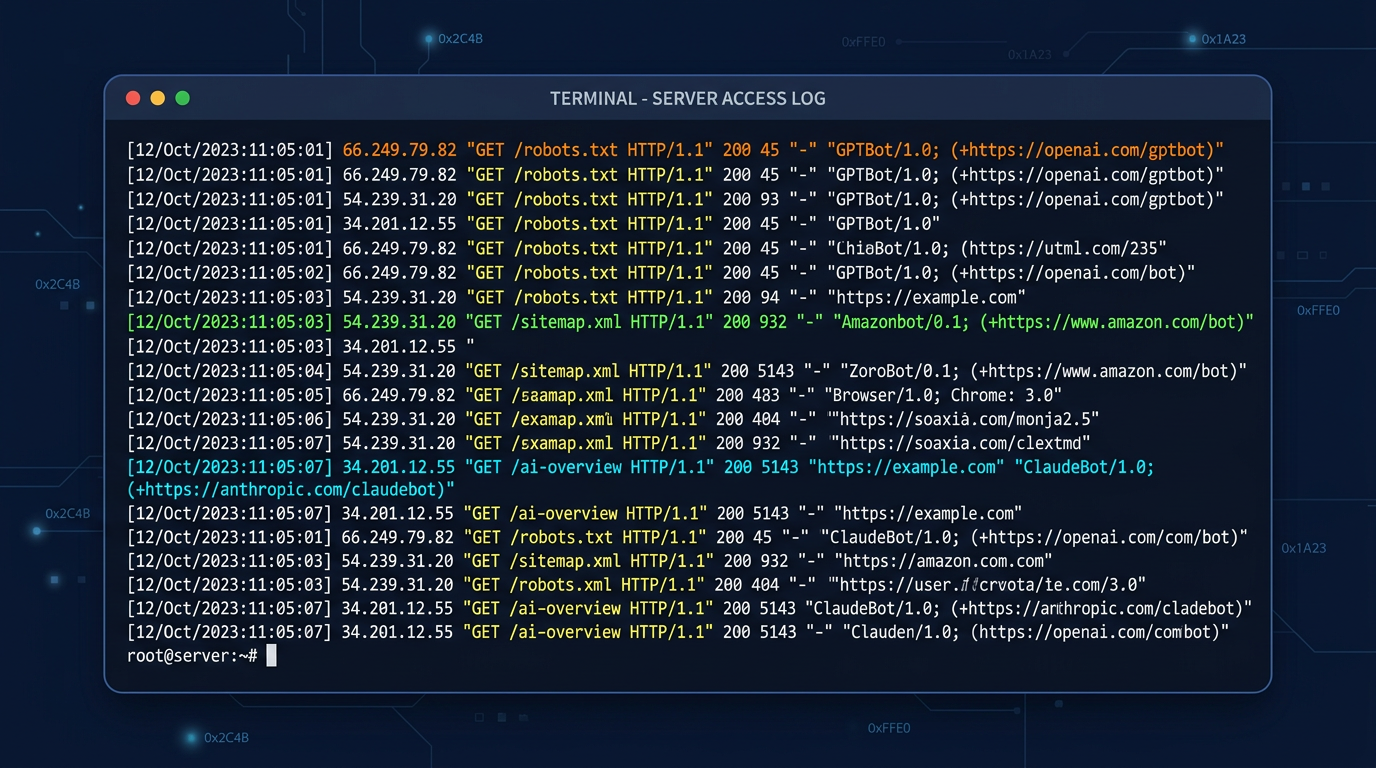Click the yellow minimize button
This screenshot has height=768, width=1376.
point(157,98)
